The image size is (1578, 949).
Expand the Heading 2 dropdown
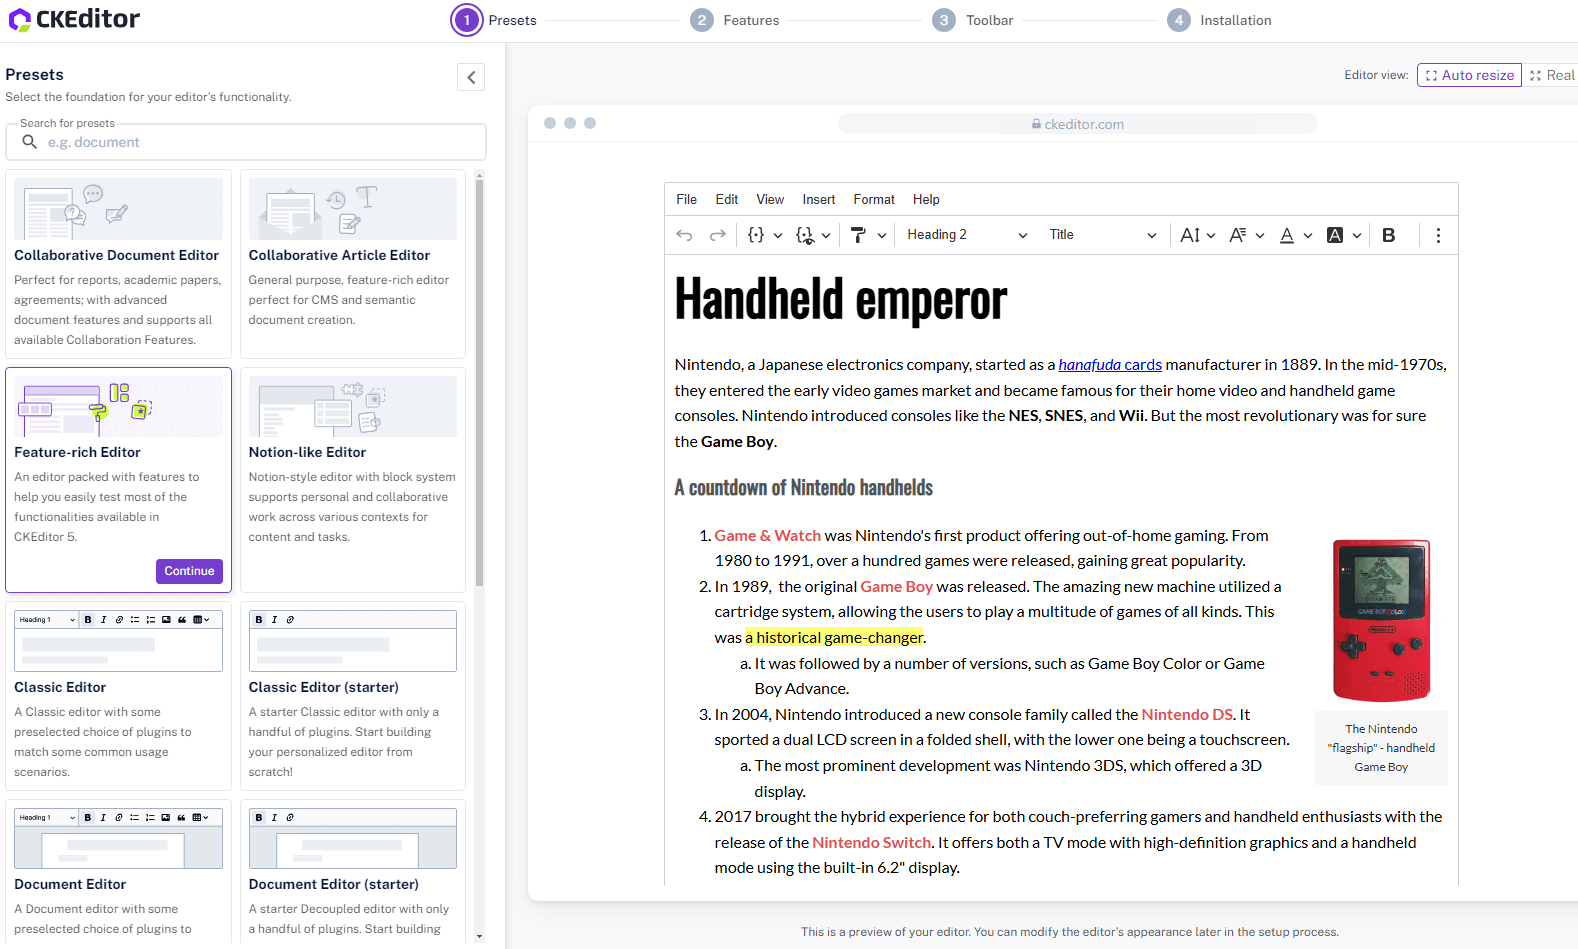(x=966, y=235)
